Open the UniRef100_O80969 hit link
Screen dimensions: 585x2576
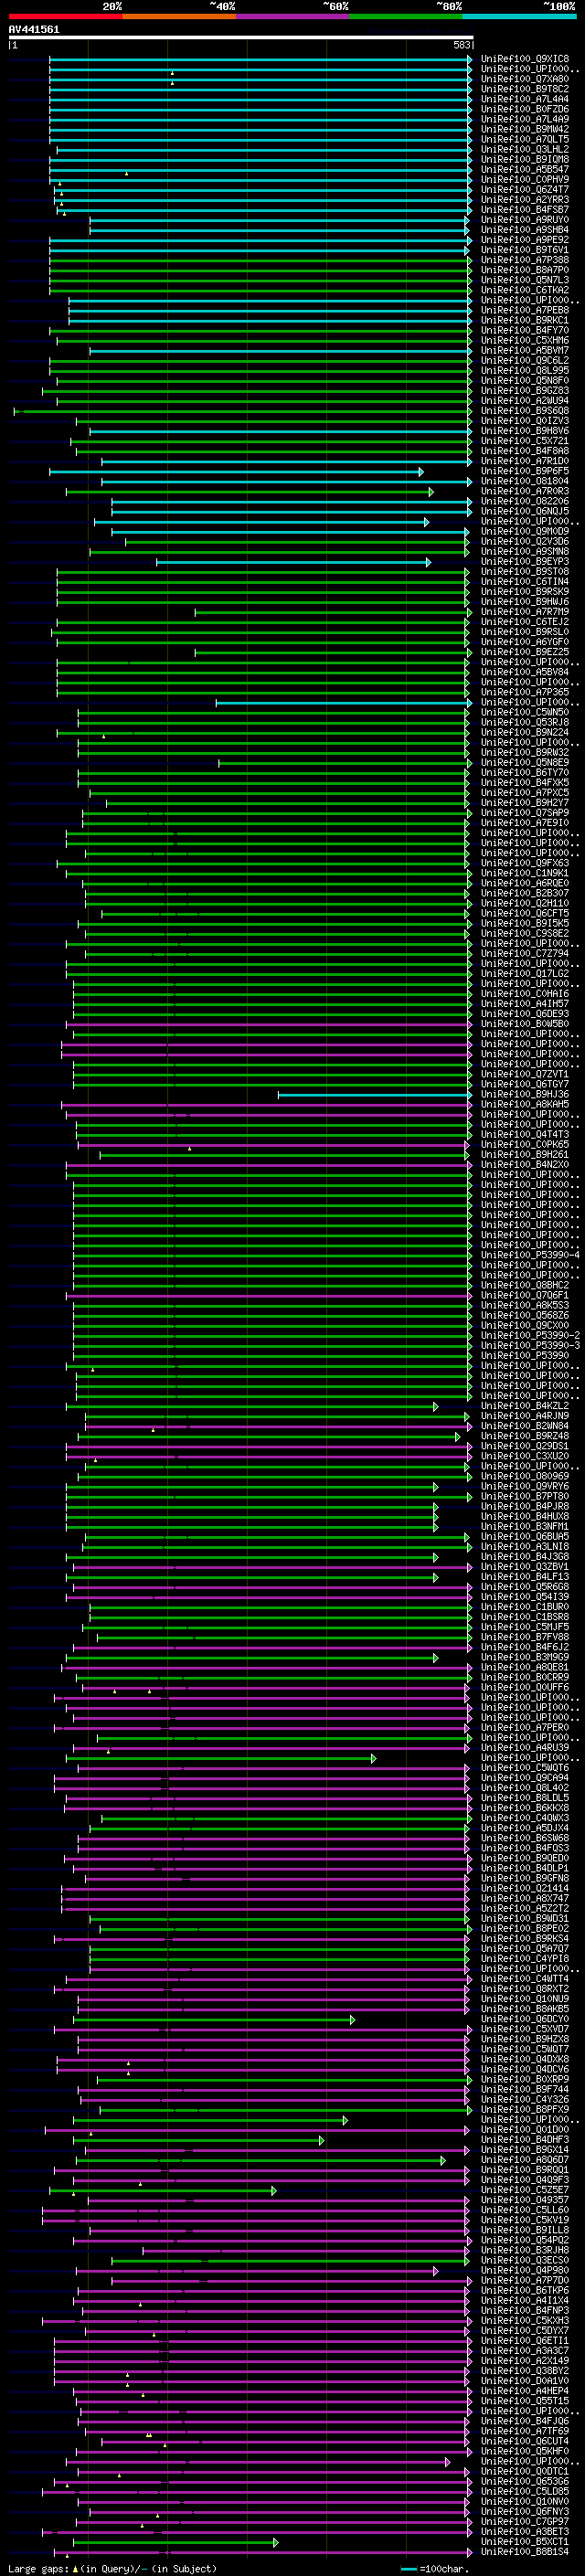[525, 1476]
